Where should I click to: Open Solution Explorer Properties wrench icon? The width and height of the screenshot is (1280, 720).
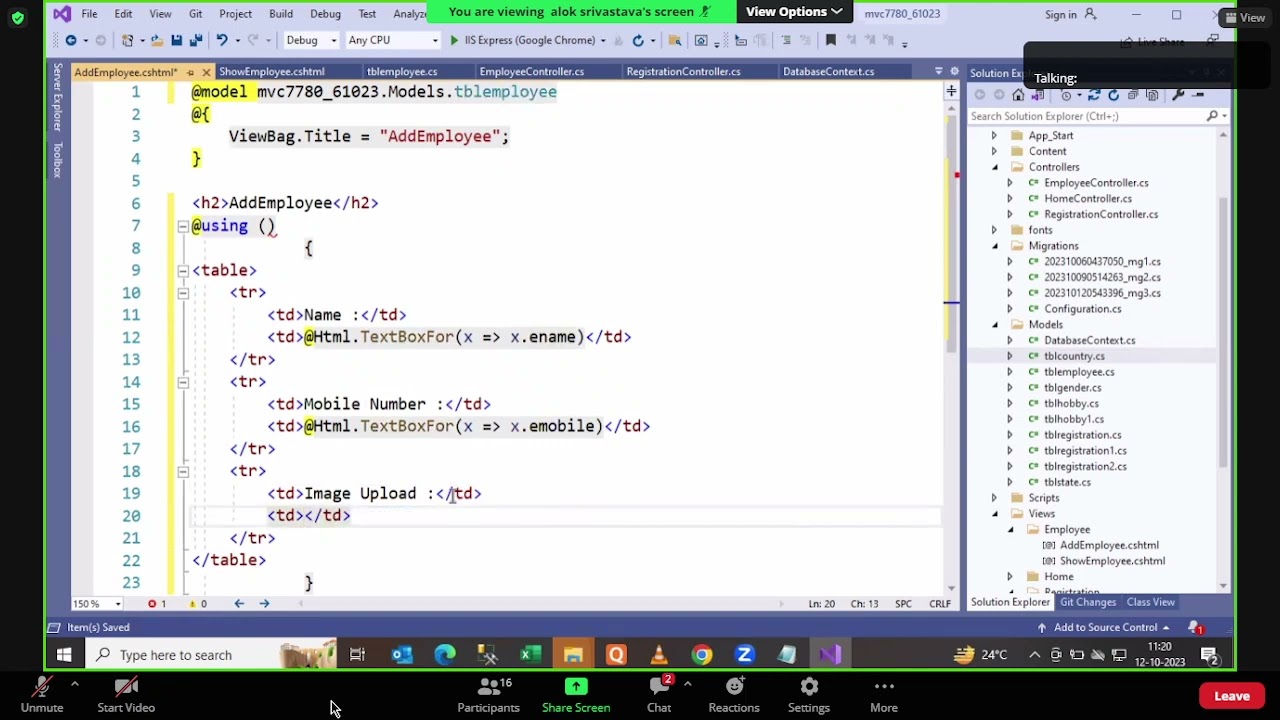[x=1179, y=95]
